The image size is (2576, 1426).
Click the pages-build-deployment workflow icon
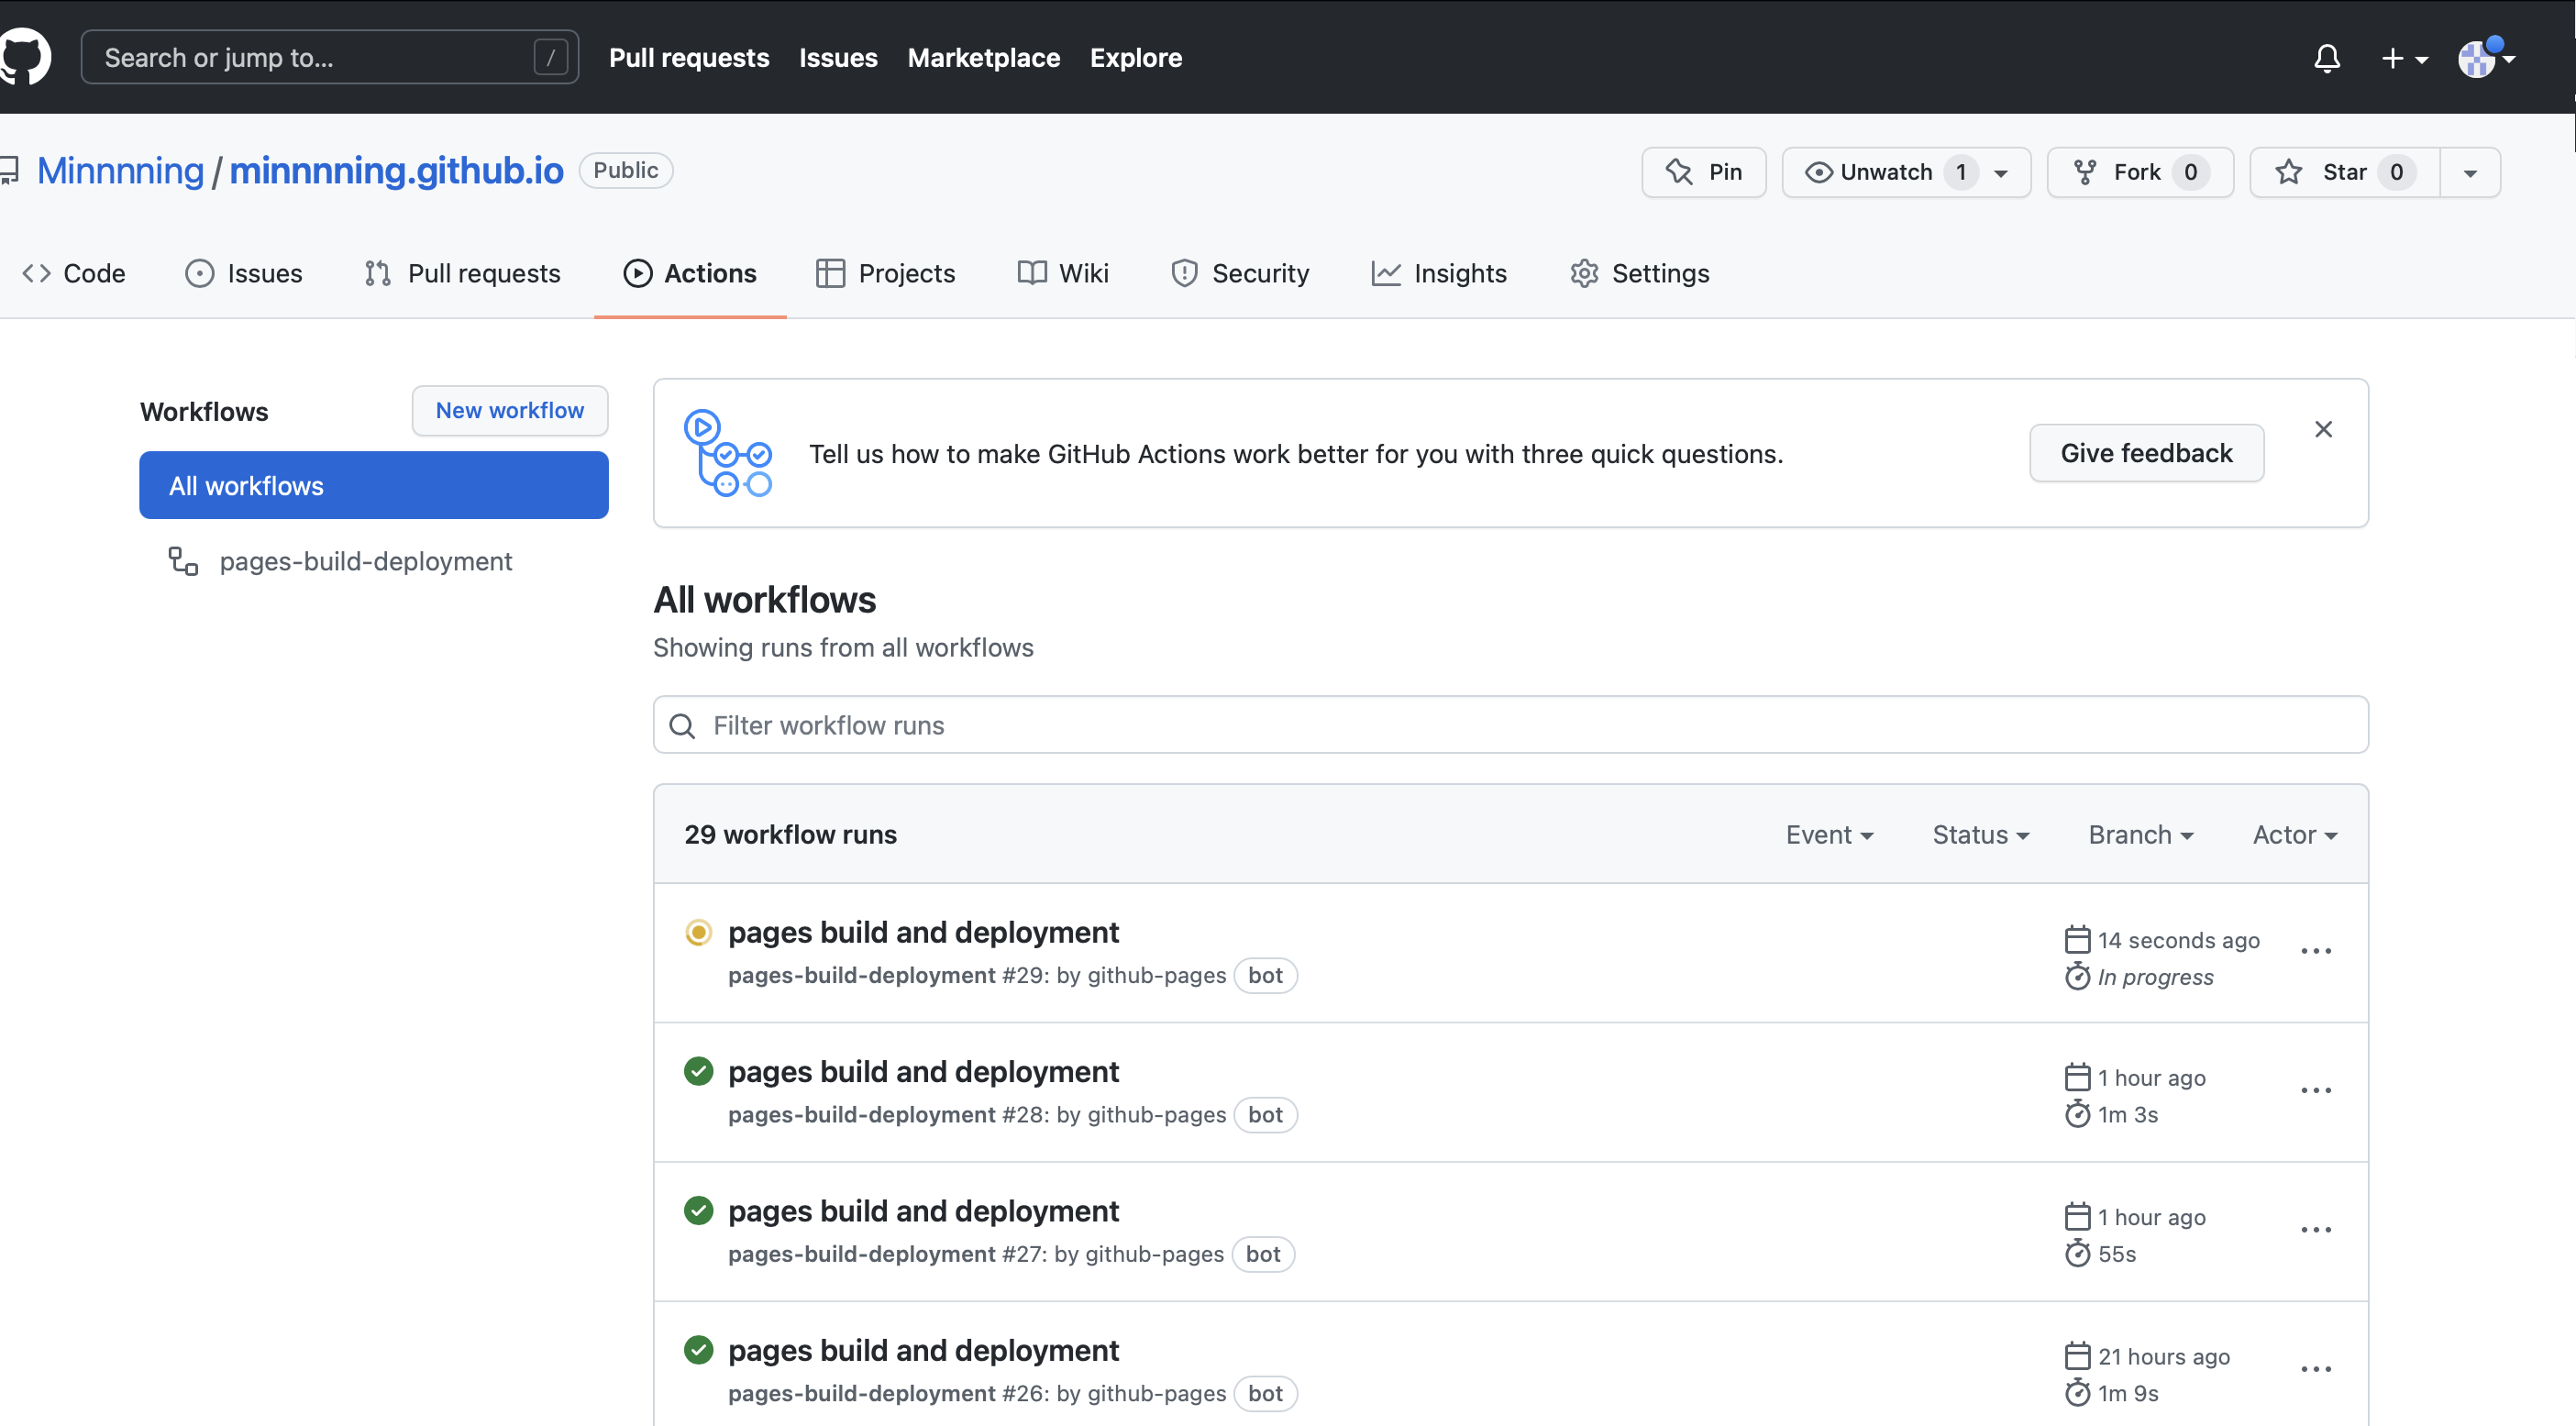tap(183, 561)
